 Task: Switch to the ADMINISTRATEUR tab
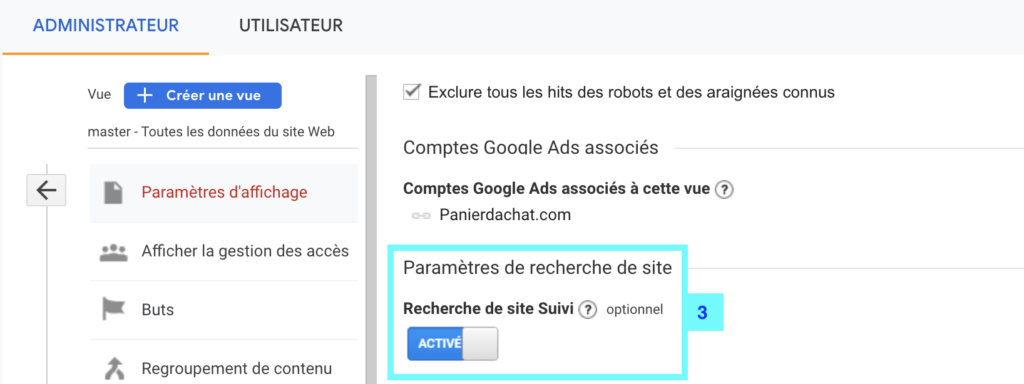click(x=106, y=25)
